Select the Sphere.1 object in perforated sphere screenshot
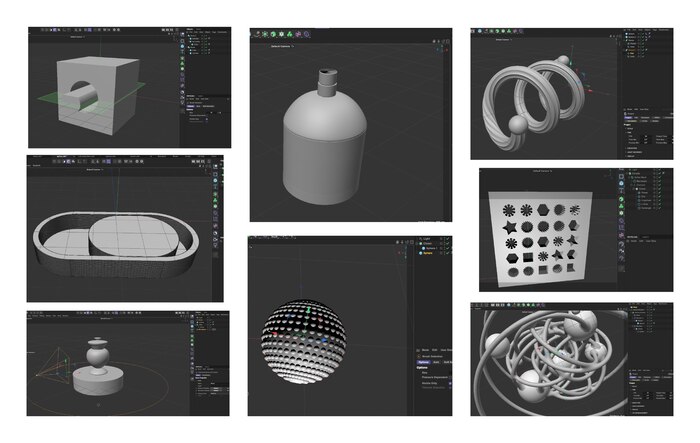The width and height of the screenshot is (700, 443). point(432,248)
